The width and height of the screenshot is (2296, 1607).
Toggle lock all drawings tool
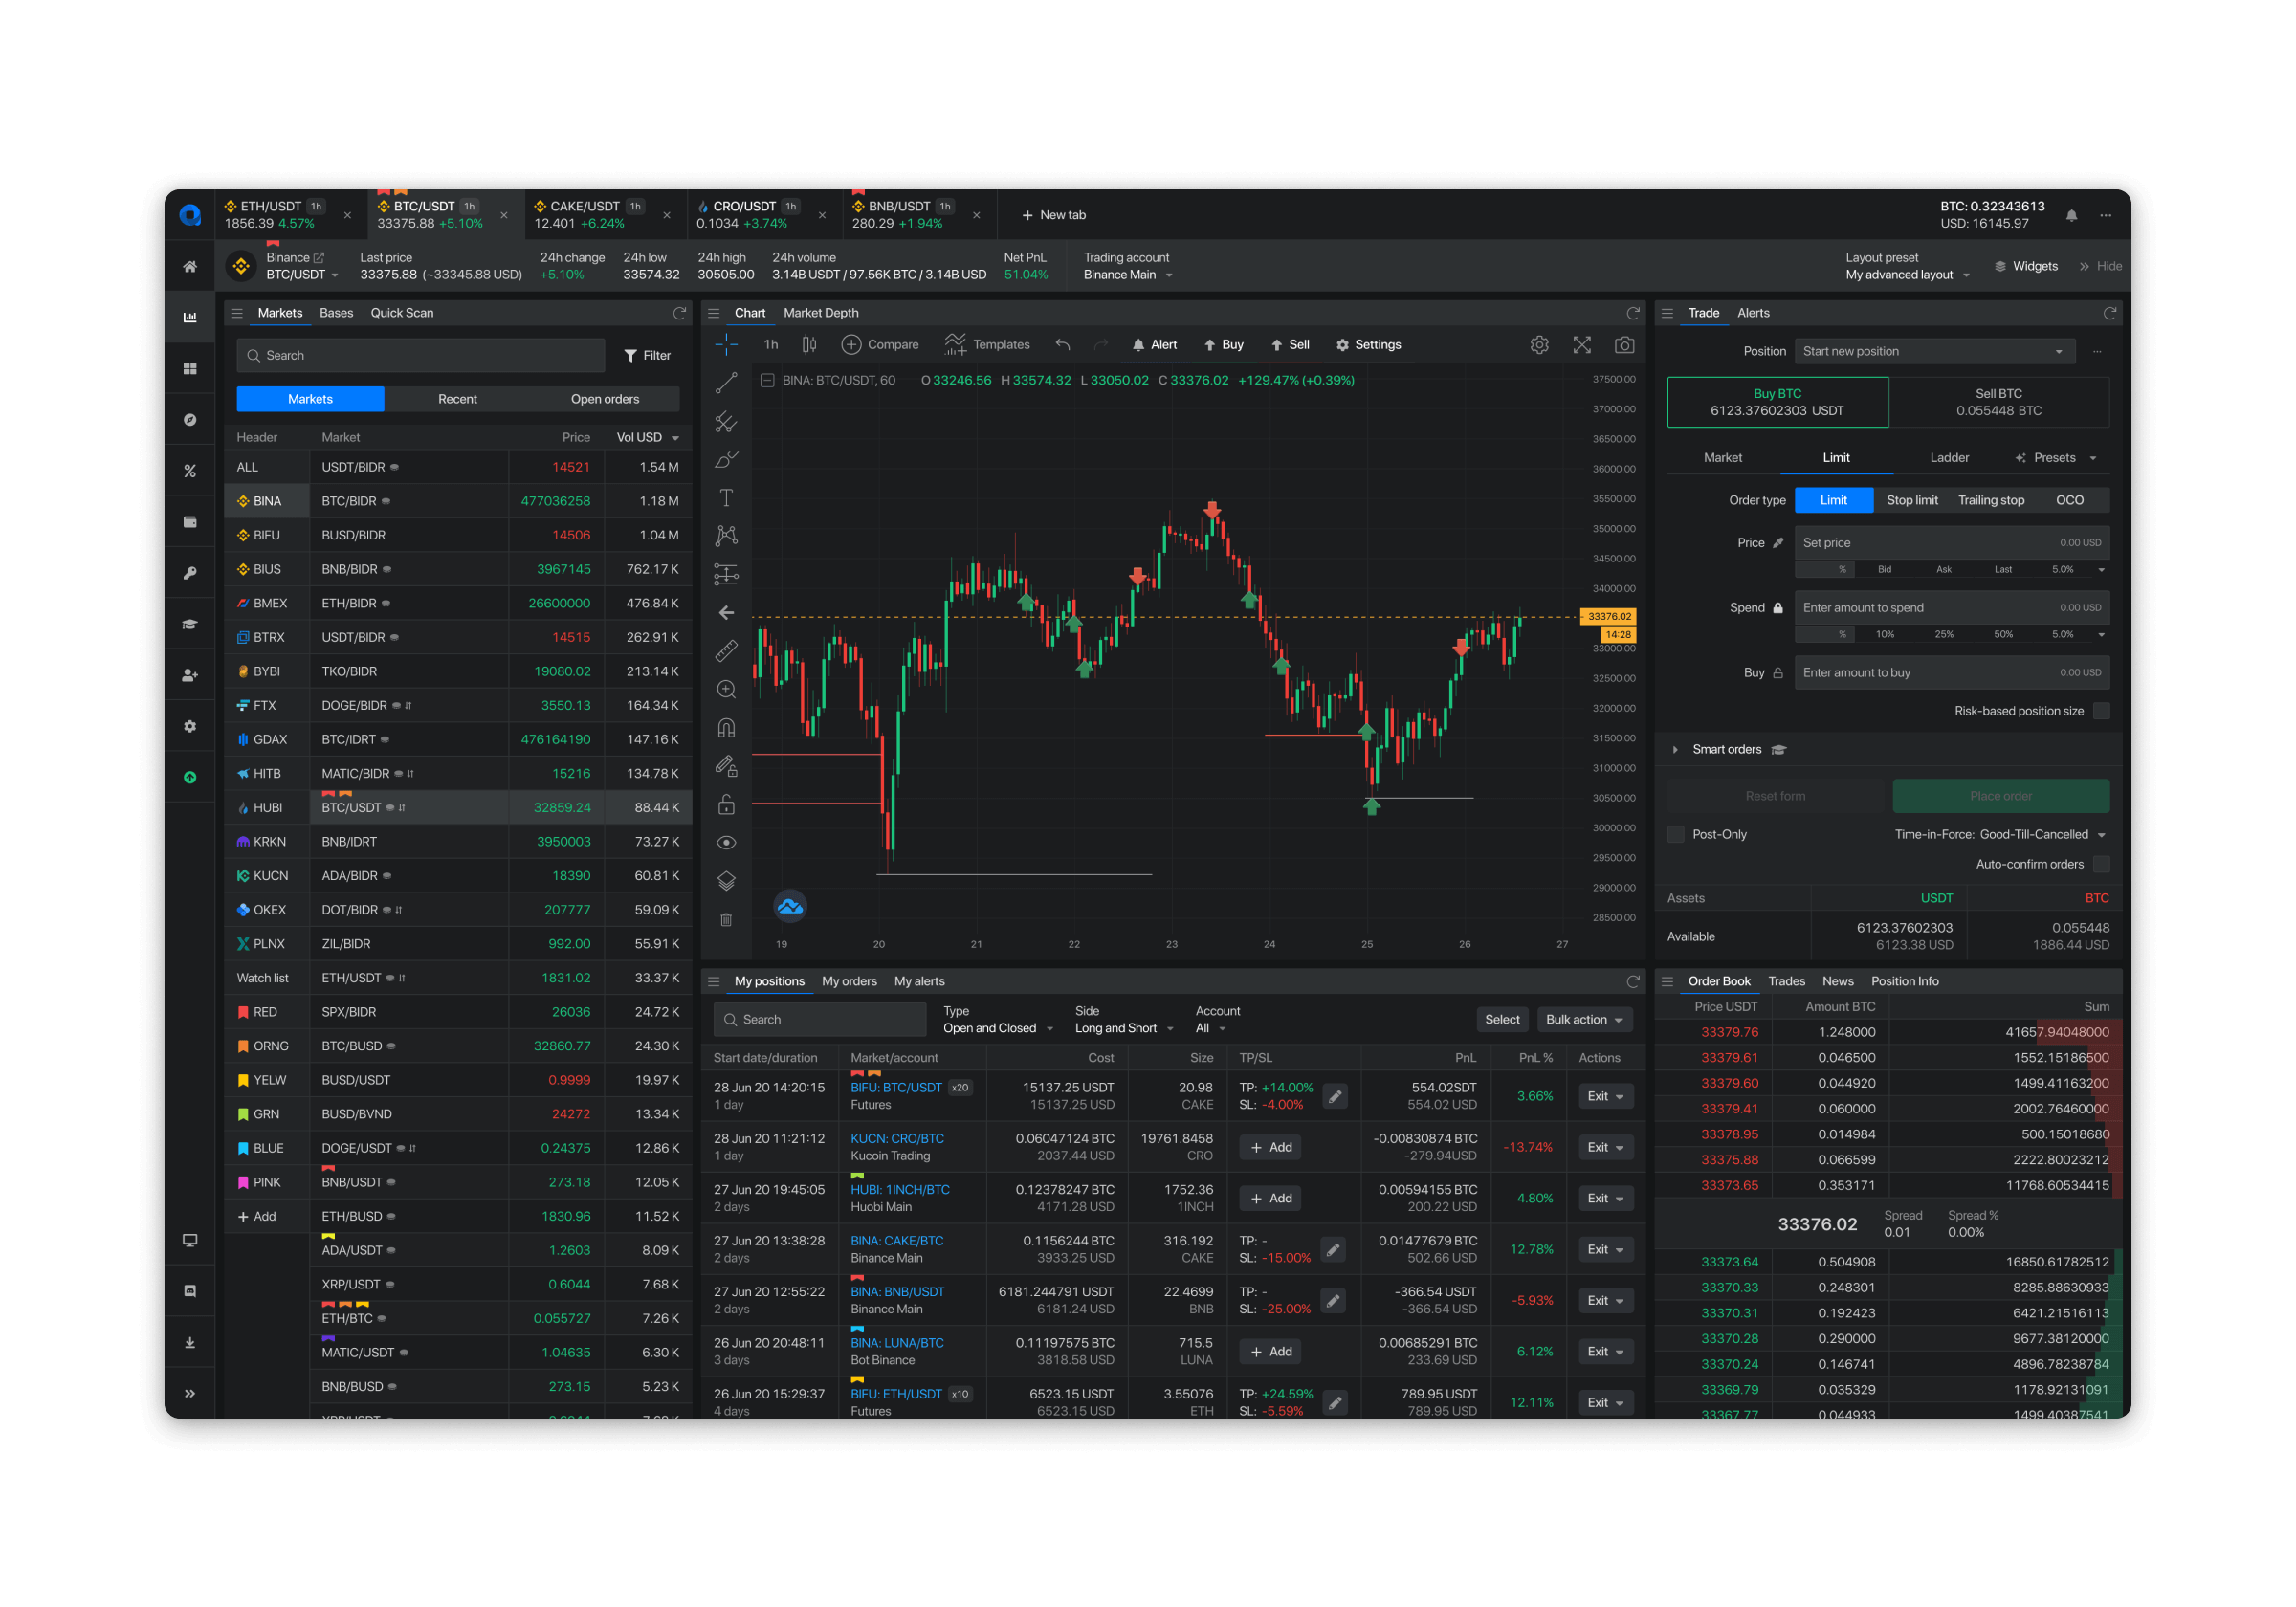pos(727,805)
